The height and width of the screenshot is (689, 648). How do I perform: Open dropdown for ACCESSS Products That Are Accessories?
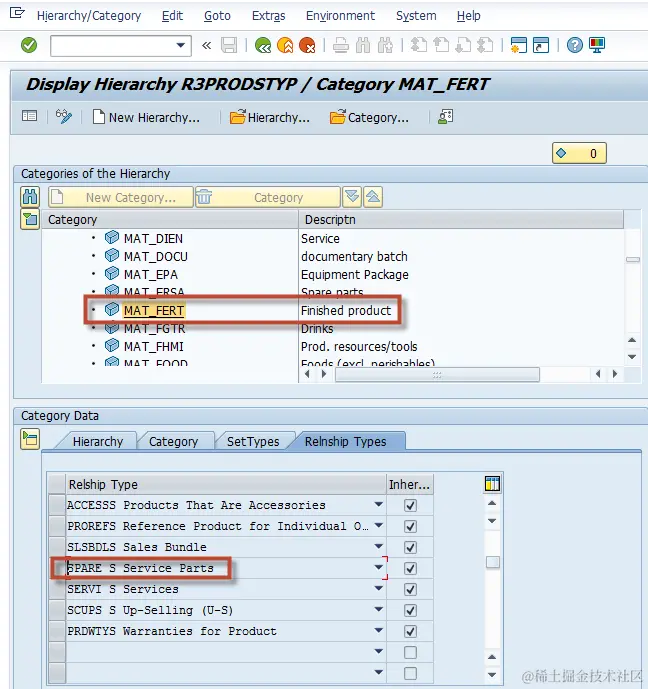(379, 504)
